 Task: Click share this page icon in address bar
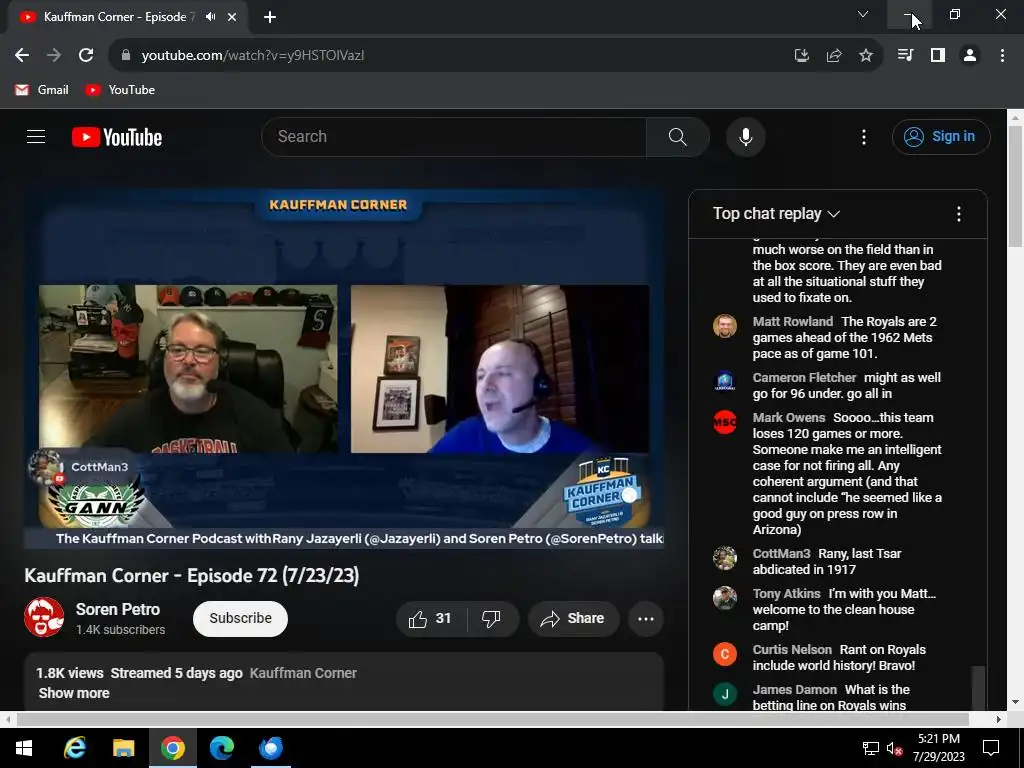click(x=834, y=56)
